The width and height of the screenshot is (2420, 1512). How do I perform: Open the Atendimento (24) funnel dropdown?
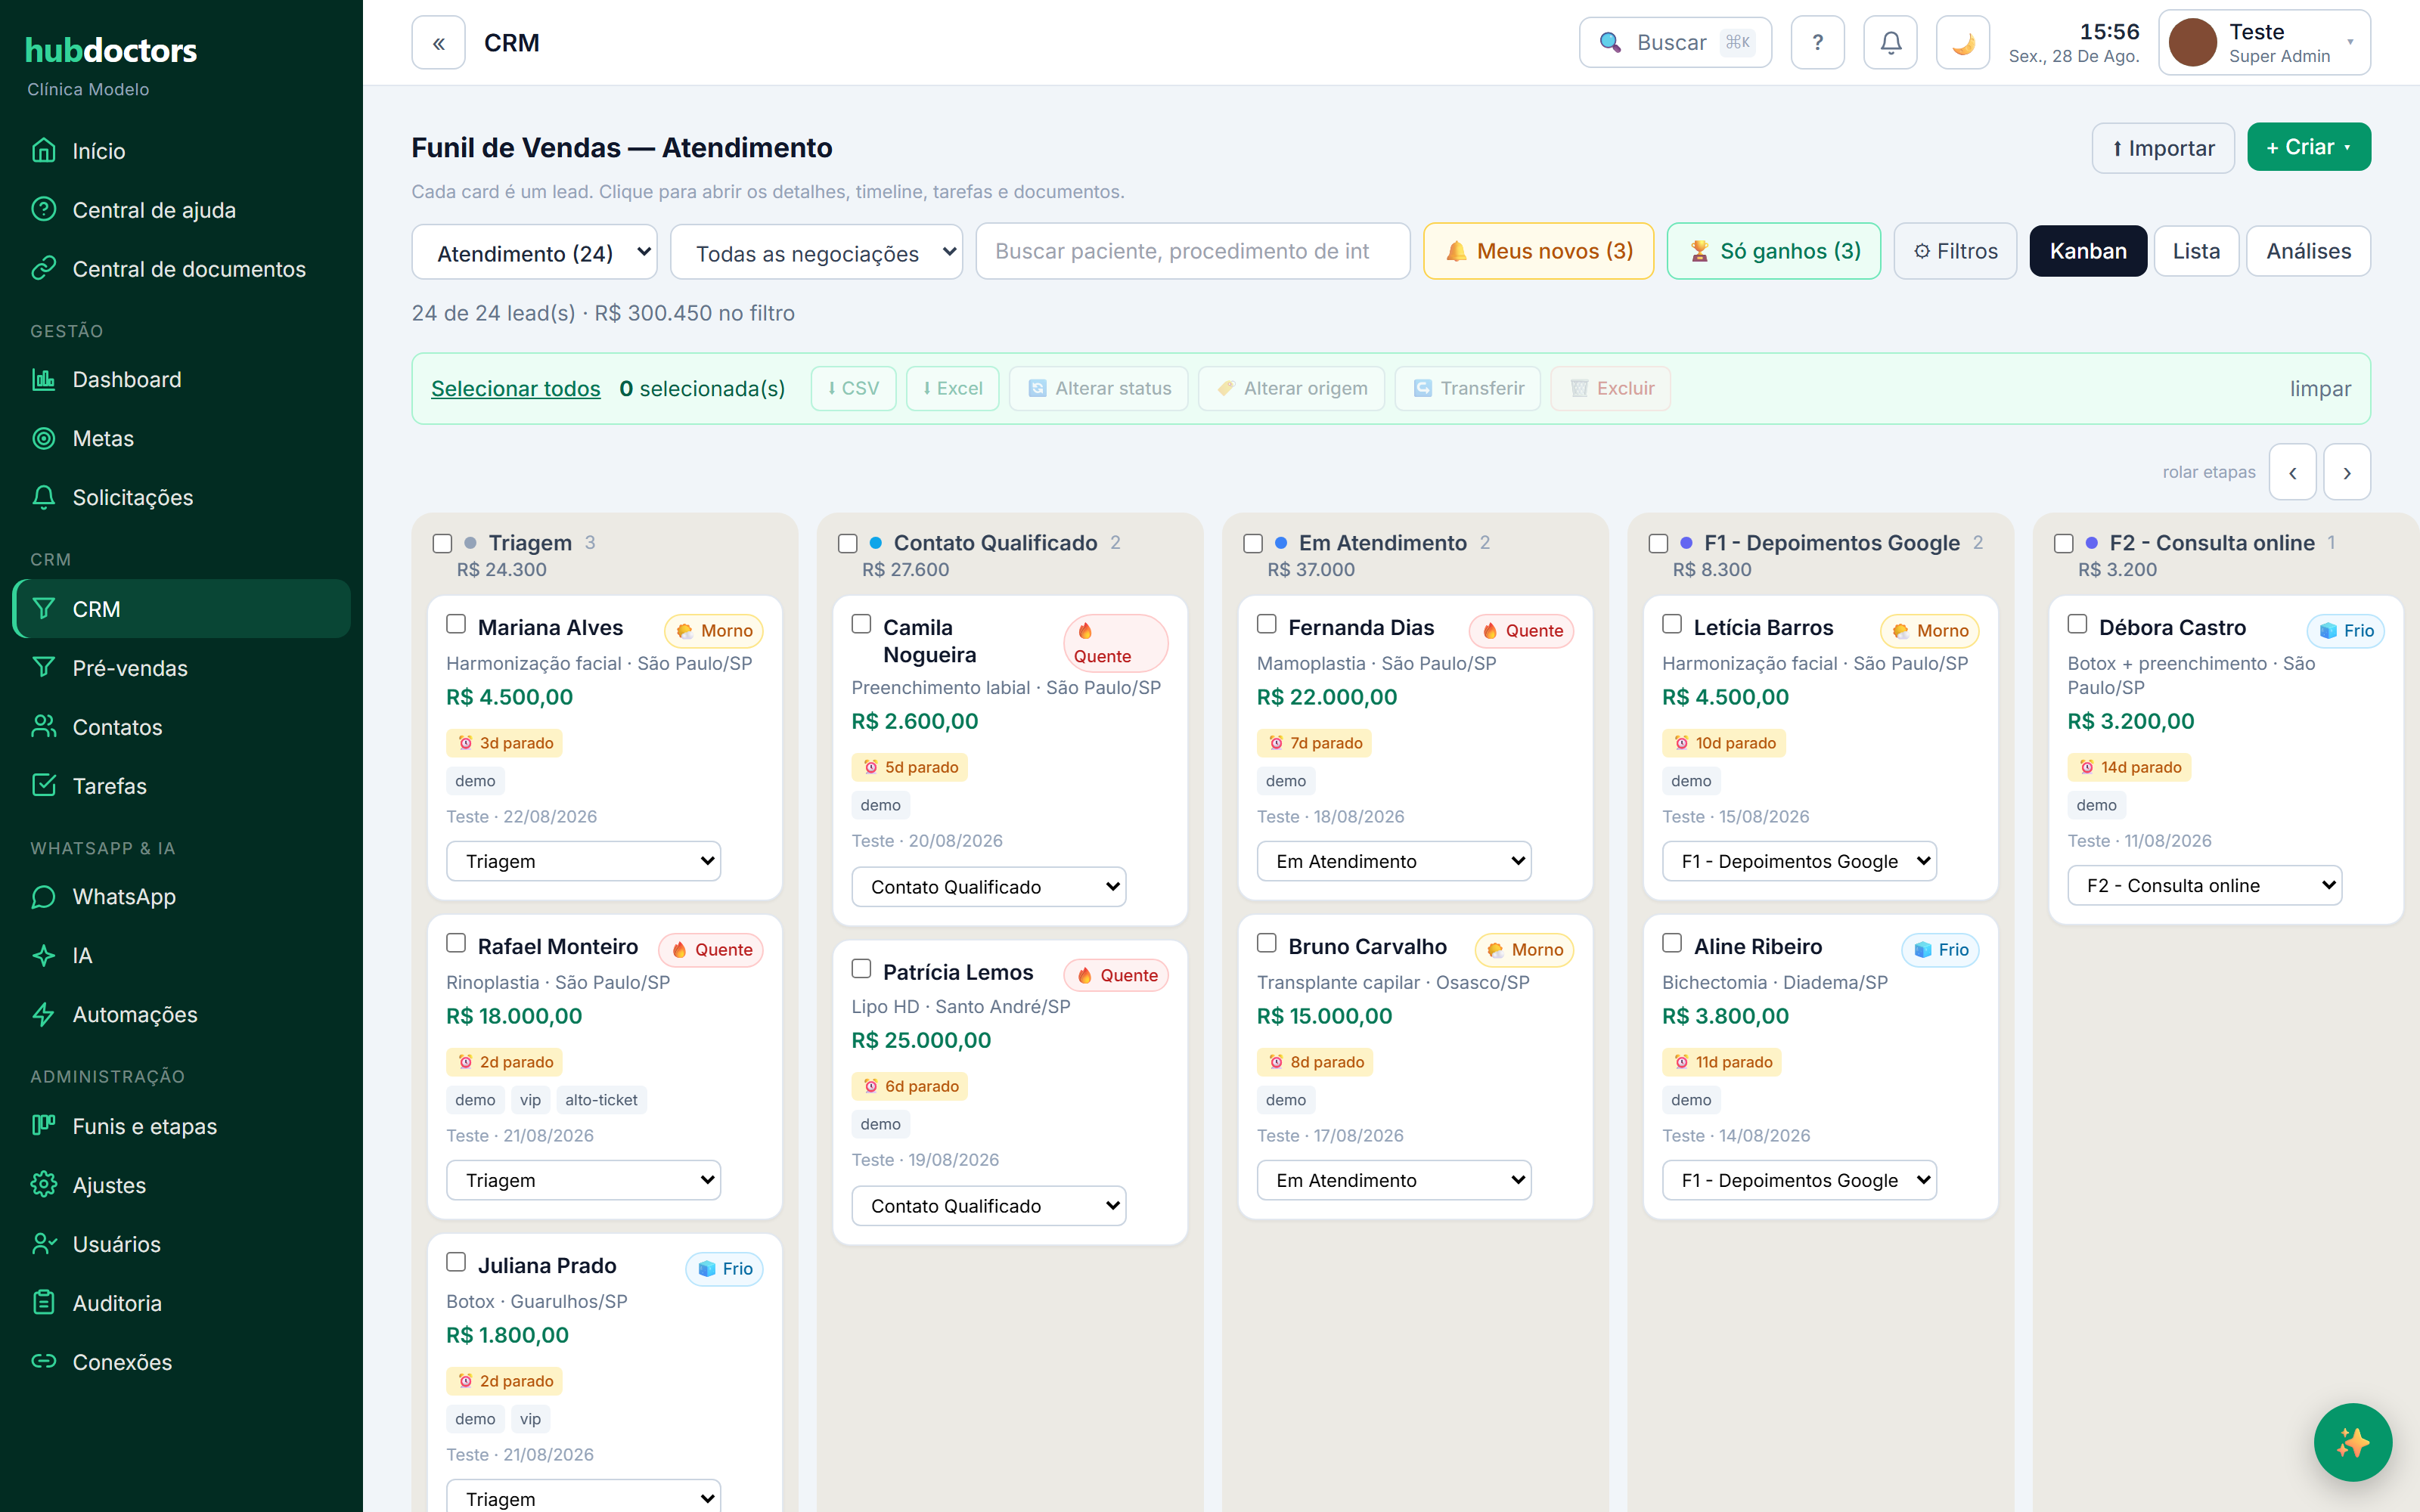(x=534, y=253)
